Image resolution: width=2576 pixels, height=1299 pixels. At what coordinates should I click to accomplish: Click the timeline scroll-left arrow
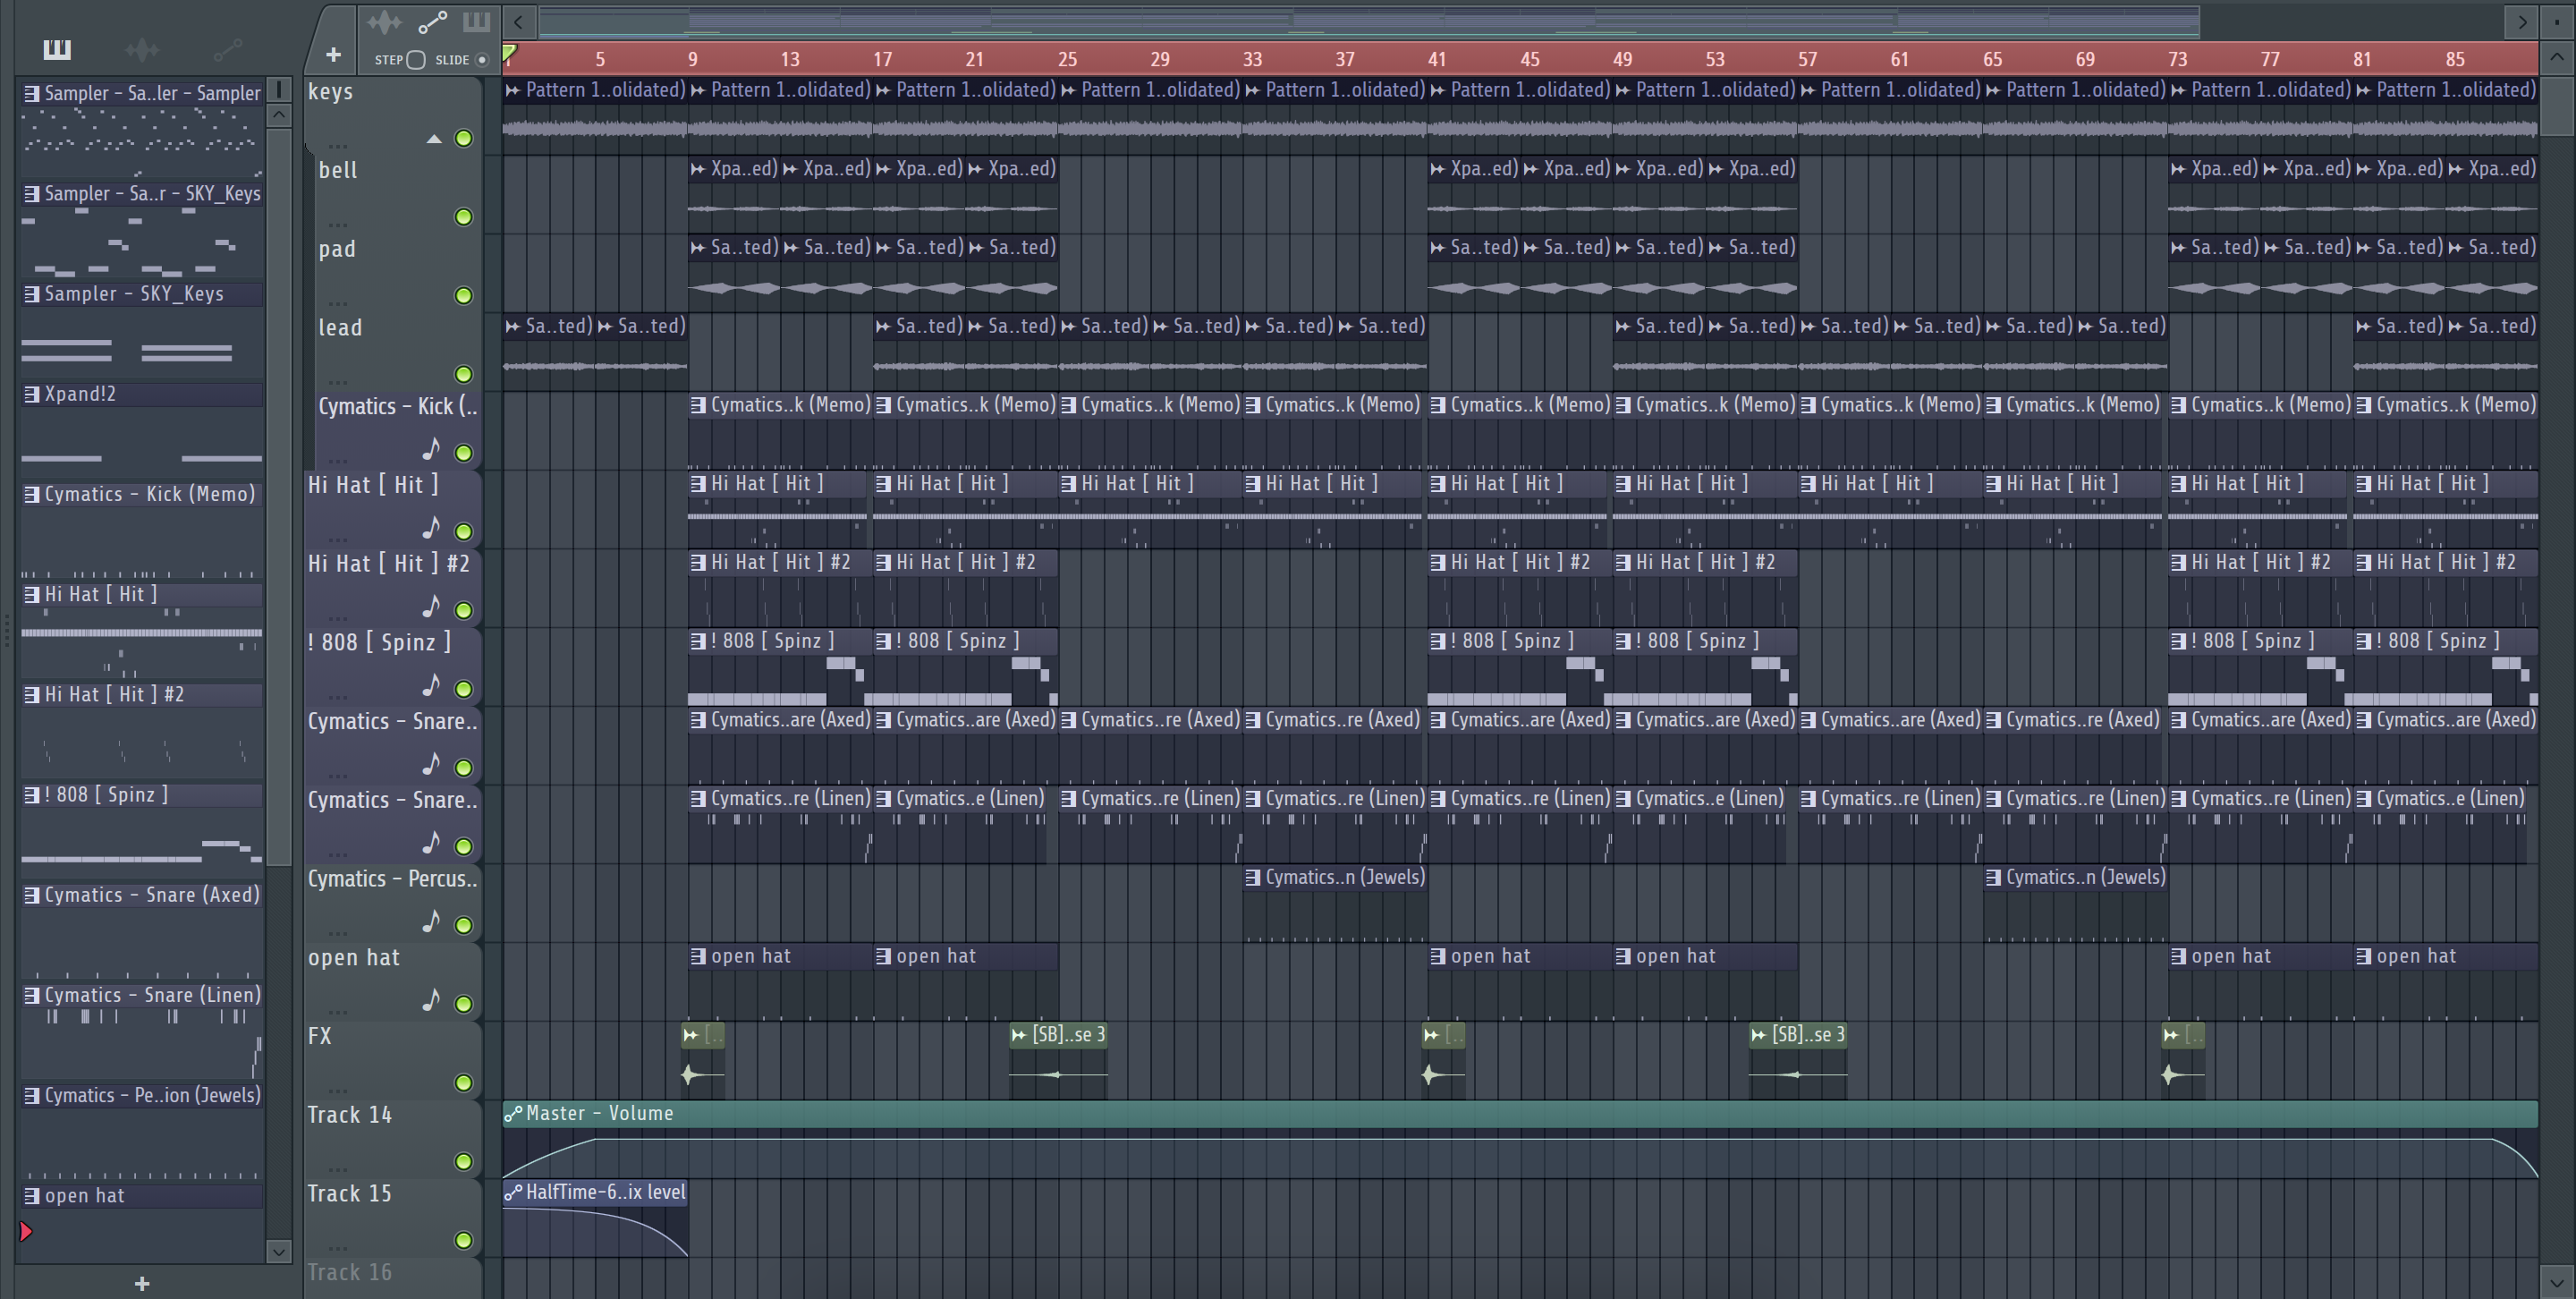click(518, 21)
